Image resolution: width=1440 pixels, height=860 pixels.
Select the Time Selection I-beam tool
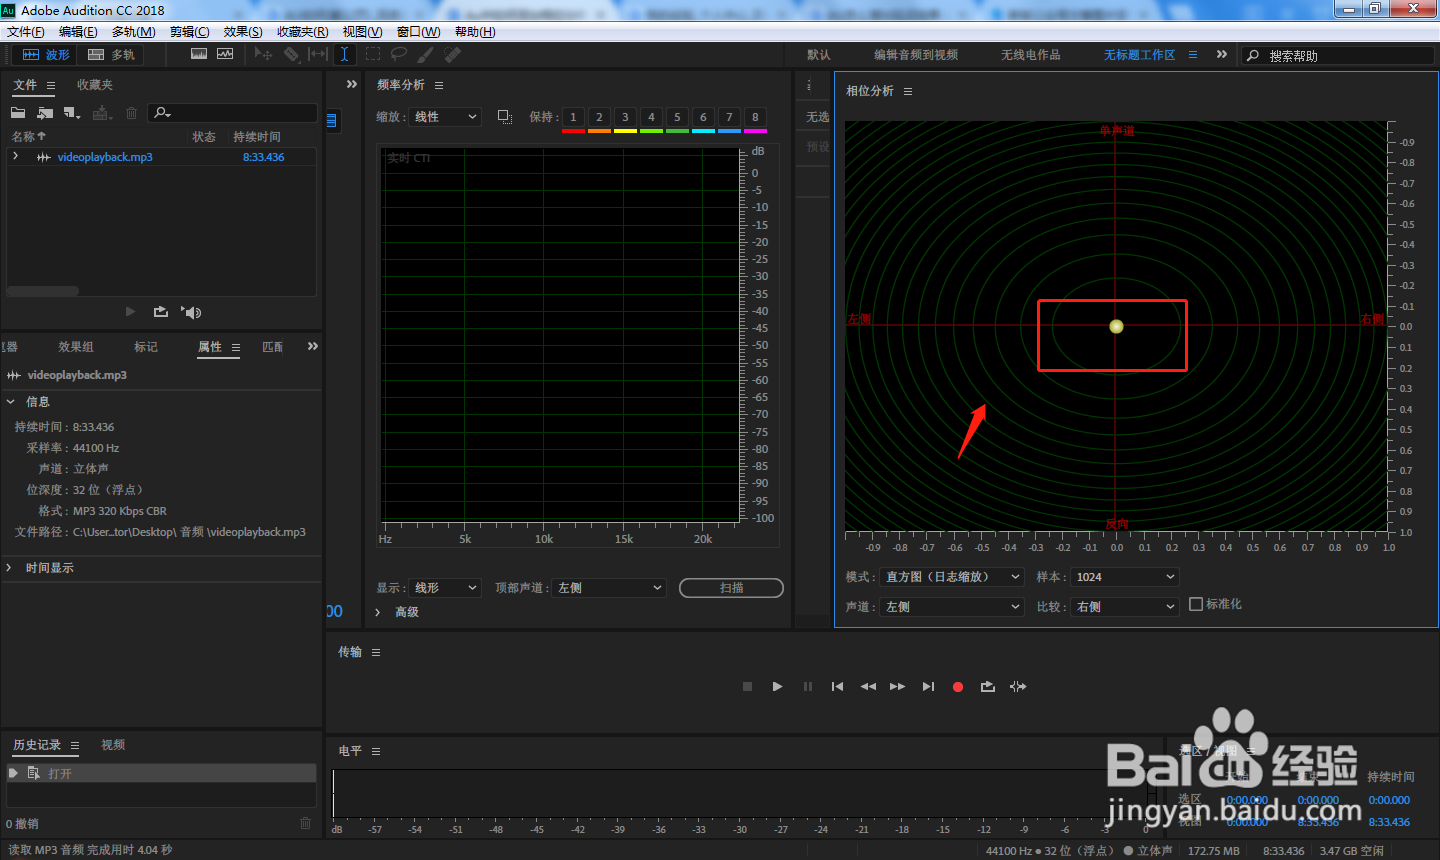pos(344,54)
